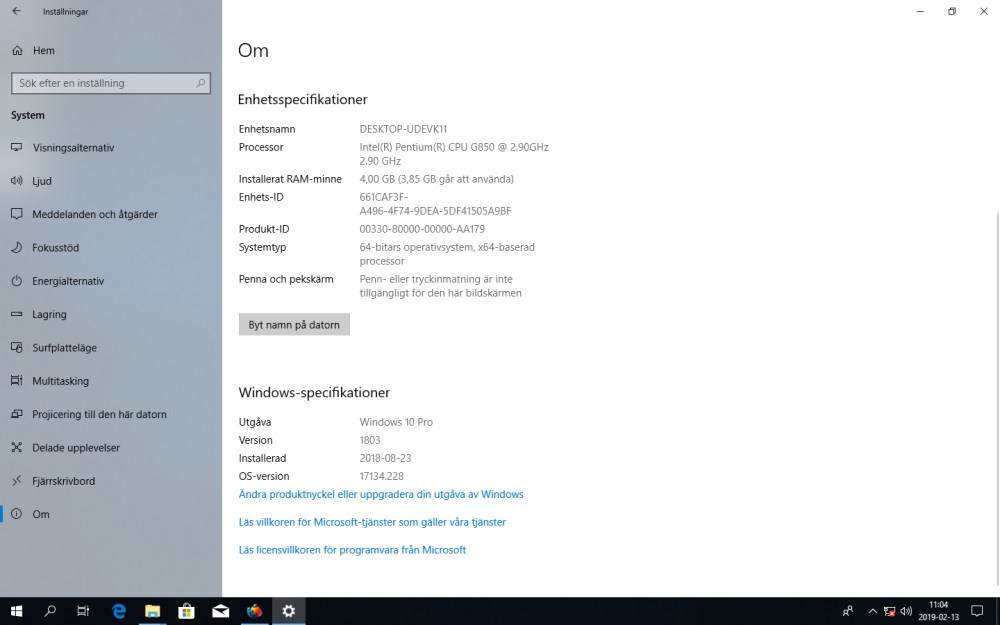The height and width of the screenshot is (625, 1000).
Task: Open the Action Center notification icon
Action: (976, 611)
